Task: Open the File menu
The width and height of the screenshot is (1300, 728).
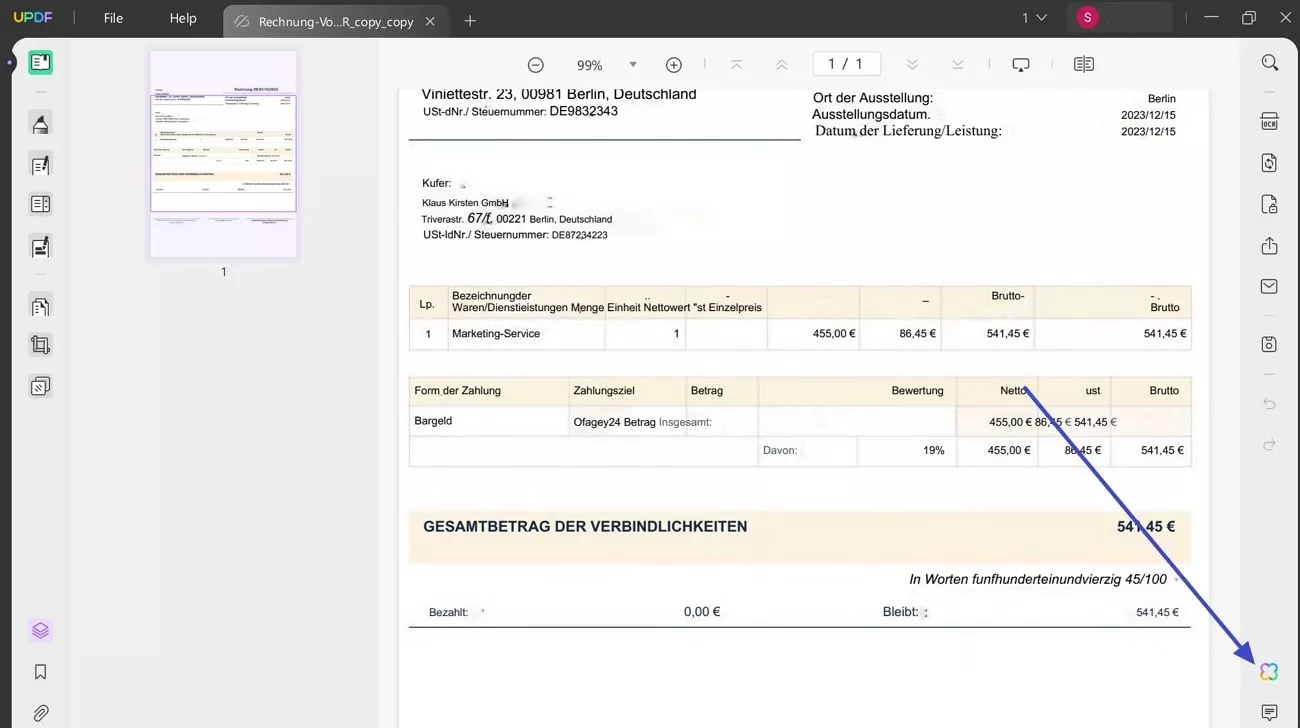Action: pyautogui.click(x=113, y=17)
